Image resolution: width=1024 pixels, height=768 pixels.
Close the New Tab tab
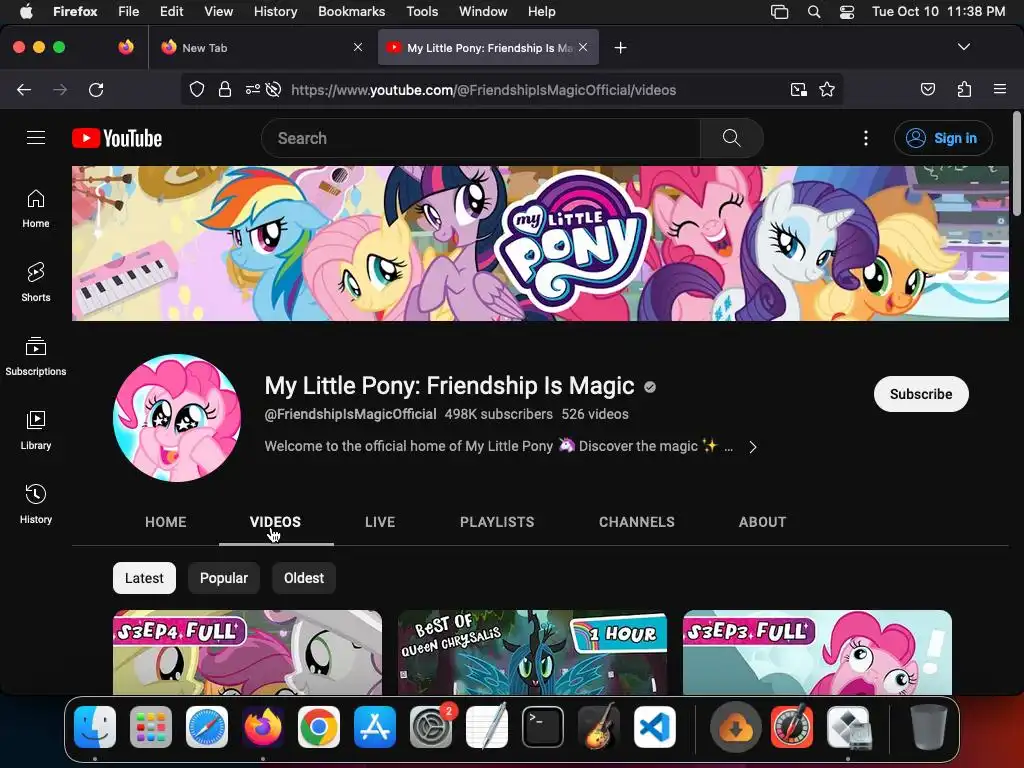point(358,47)
